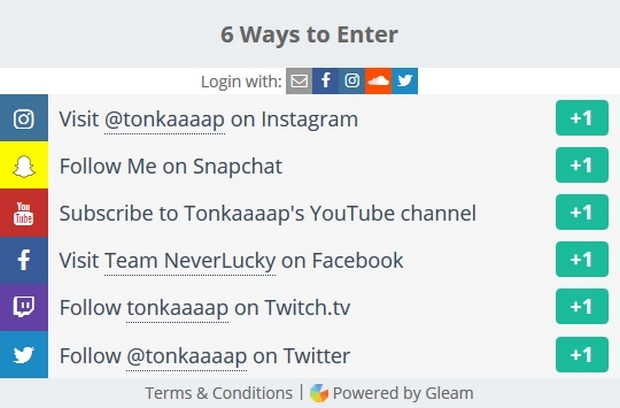The height and width of the screenshot is (408, 620).
Task: Click the Instagram entry icon on left
Action: [x=24, y=119]
